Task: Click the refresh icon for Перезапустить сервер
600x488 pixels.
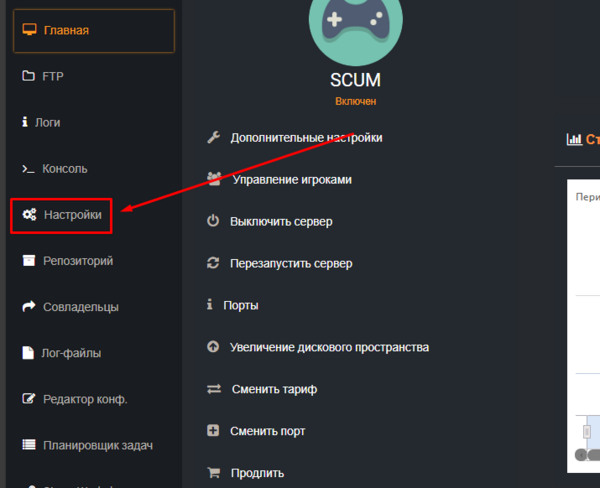Action: click(213, 263)
